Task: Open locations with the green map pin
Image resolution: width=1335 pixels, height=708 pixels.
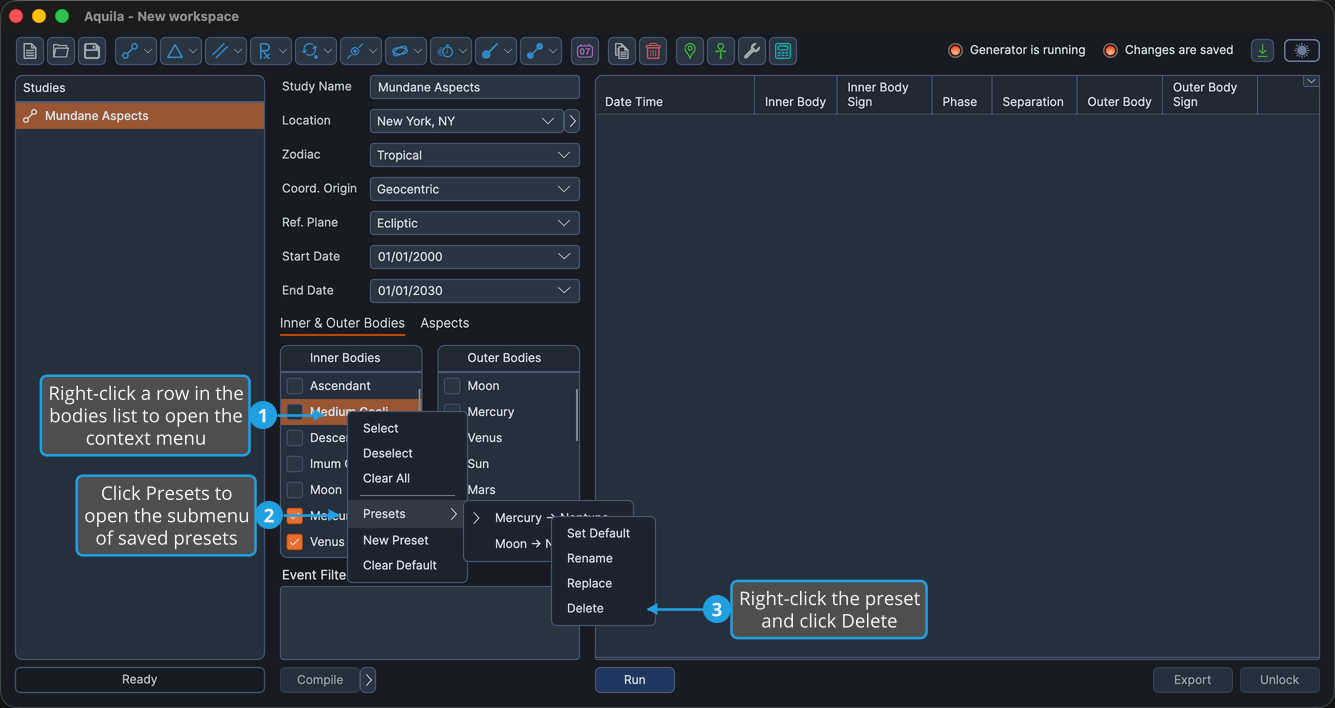Action: 690,51
